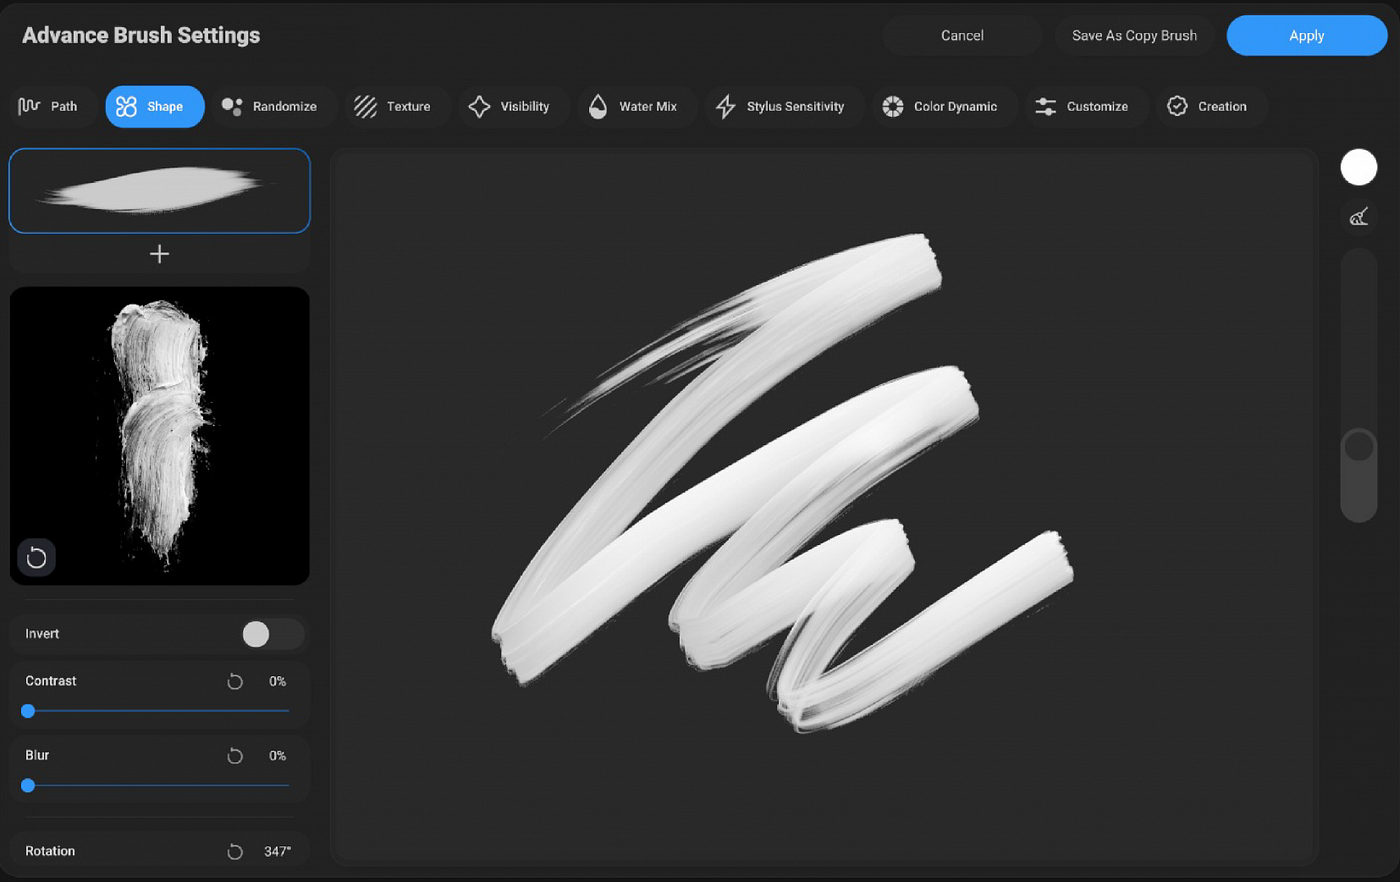Click the brush tip shape preview image
1400x882 pixels.
point(159,435)
